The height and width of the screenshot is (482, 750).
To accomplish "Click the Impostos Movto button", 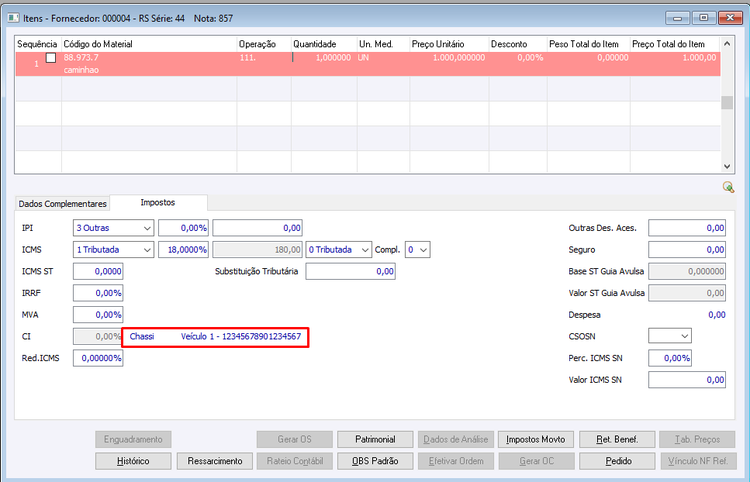I will (536, 439).
